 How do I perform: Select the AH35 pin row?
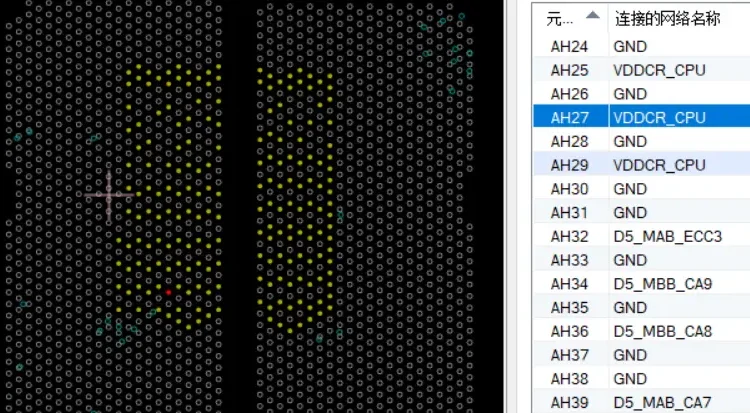[641, 307]
